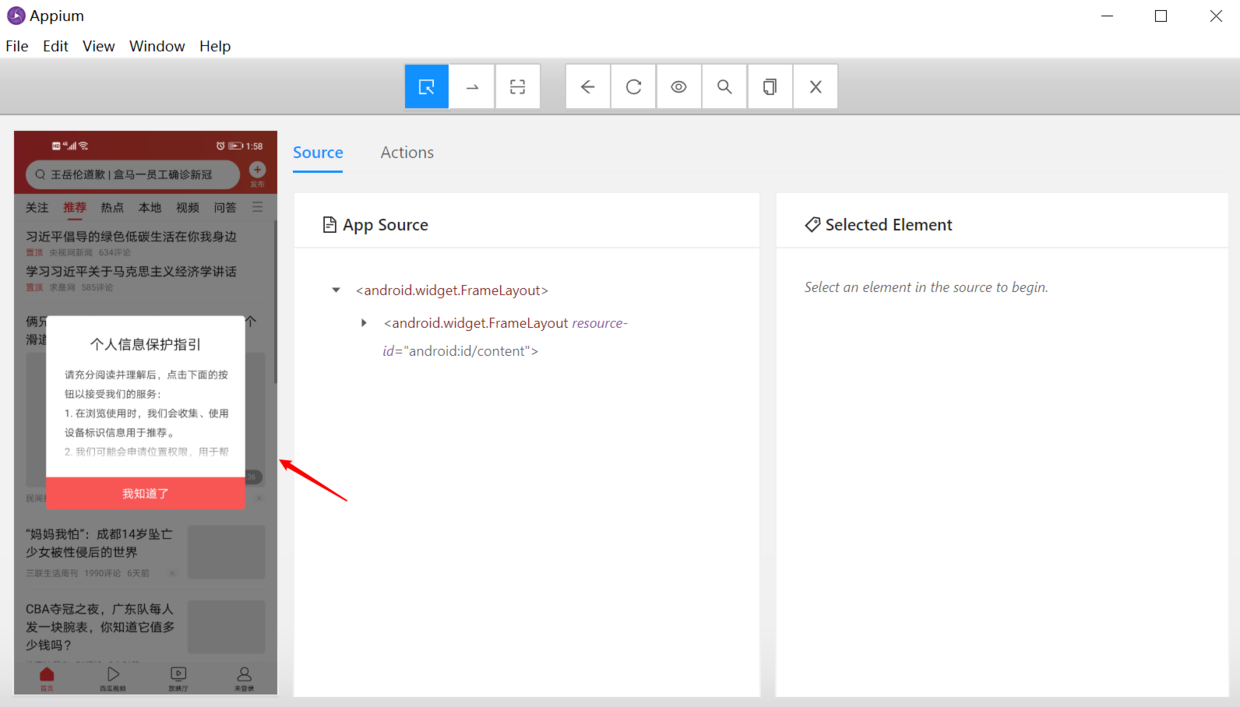
Task: Open the Help menu
Action: [x=215, y=46]
